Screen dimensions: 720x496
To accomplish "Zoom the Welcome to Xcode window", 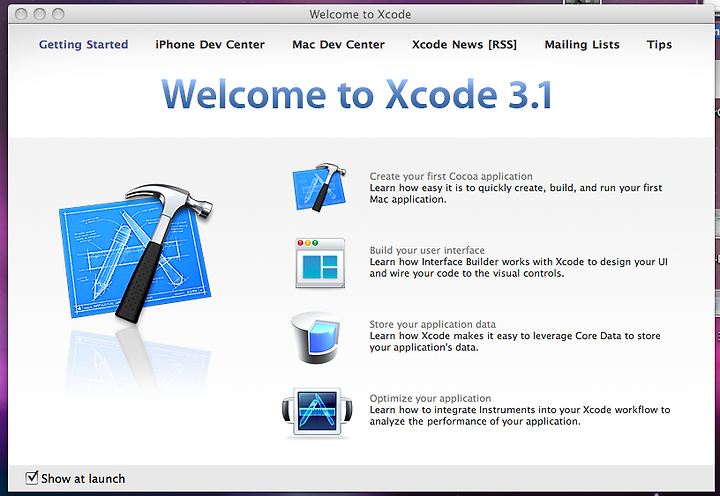I will tap(58, 14).
